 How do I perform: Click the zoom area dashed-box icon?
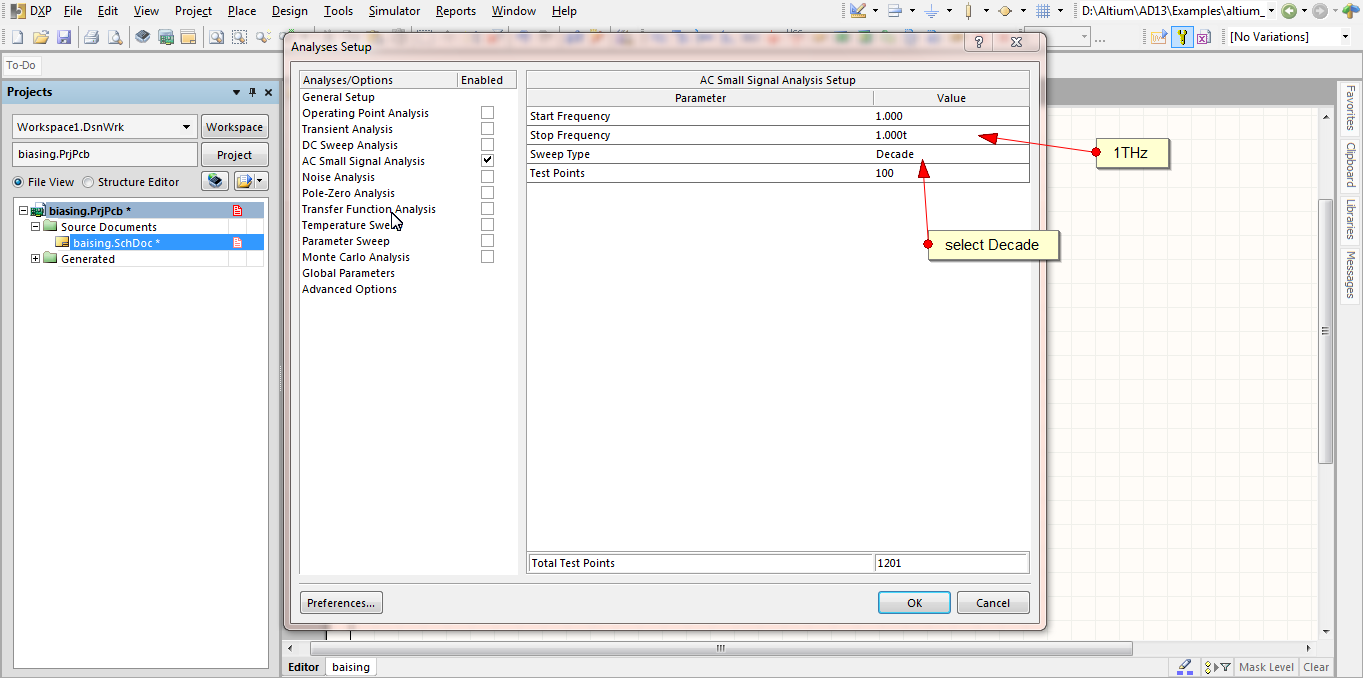(240, 37)
